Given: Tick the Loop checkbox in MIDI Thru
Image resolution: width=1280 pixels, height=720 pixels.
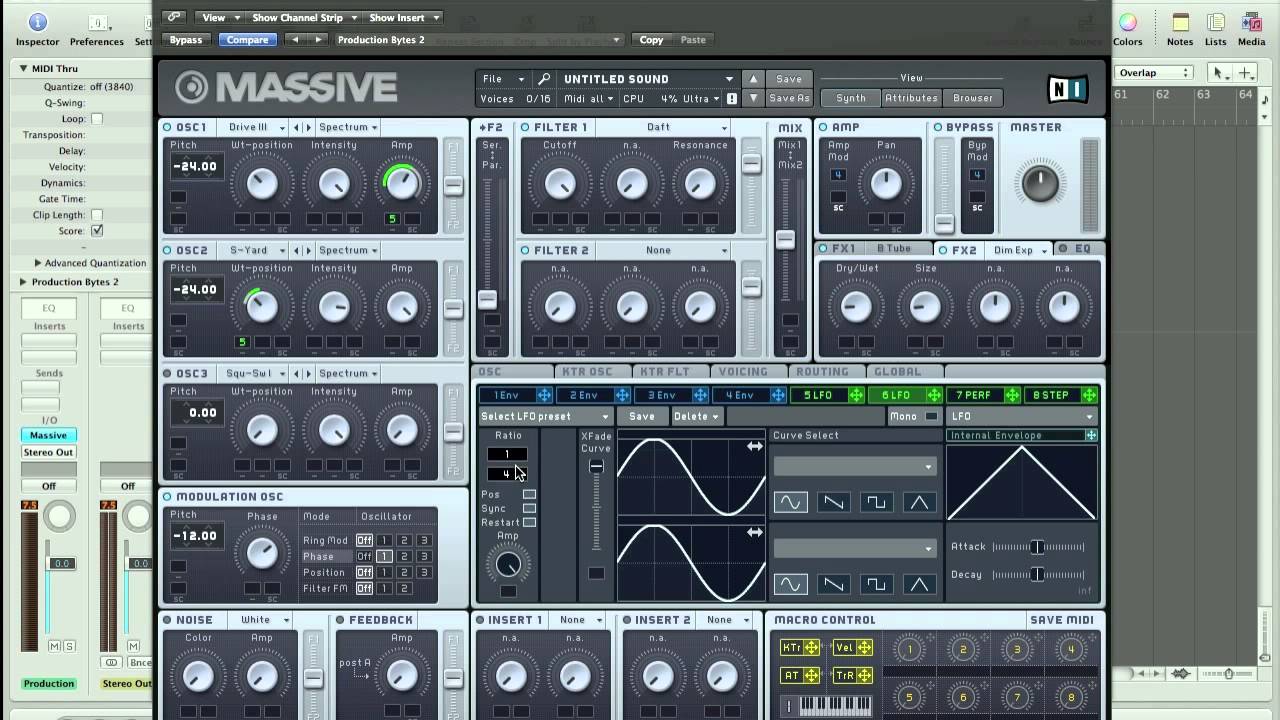Looking at the screenshot, I should (97, 119).
